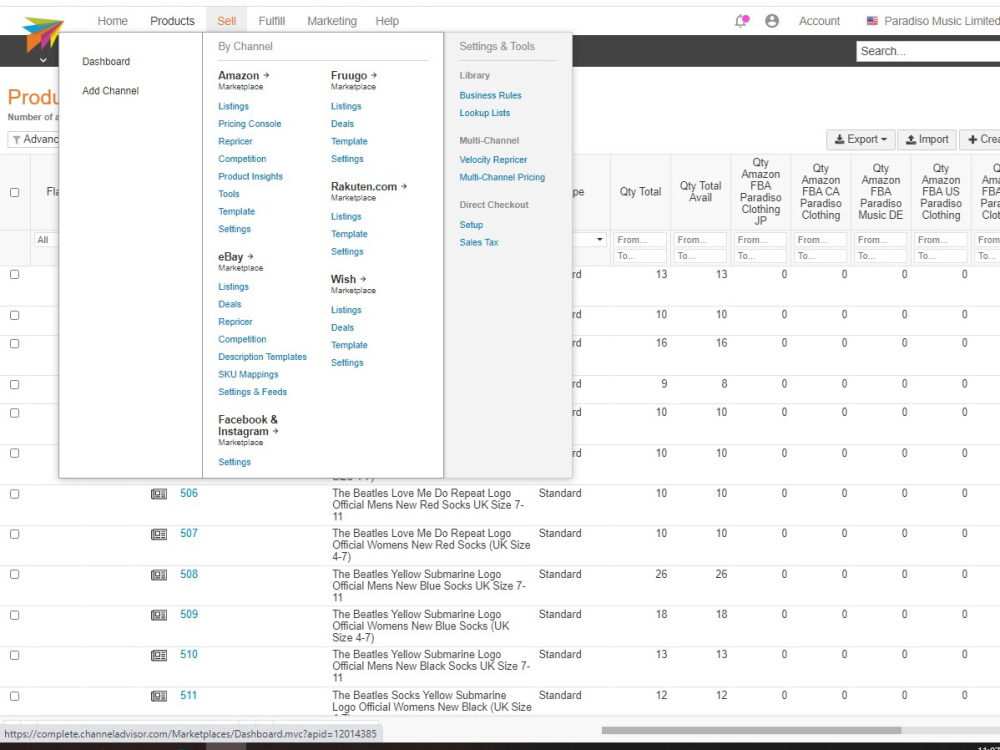The width and height of the screenshot is (1000, 750).
Task: Click the Sell menu tab
Action: pos(226,21)
